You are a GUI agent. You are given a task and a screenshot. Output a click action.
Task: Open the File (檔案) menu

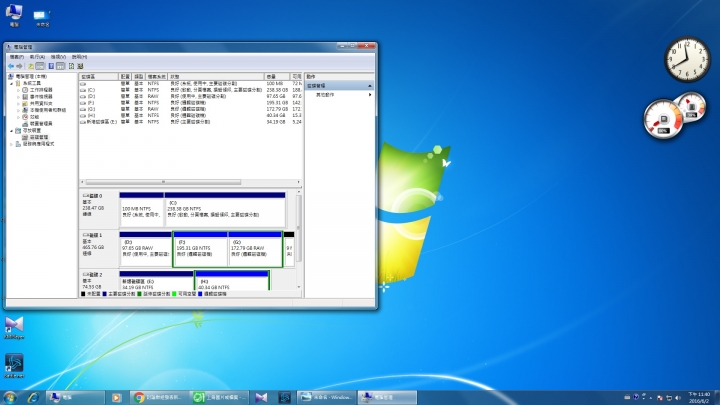point(17,57)
